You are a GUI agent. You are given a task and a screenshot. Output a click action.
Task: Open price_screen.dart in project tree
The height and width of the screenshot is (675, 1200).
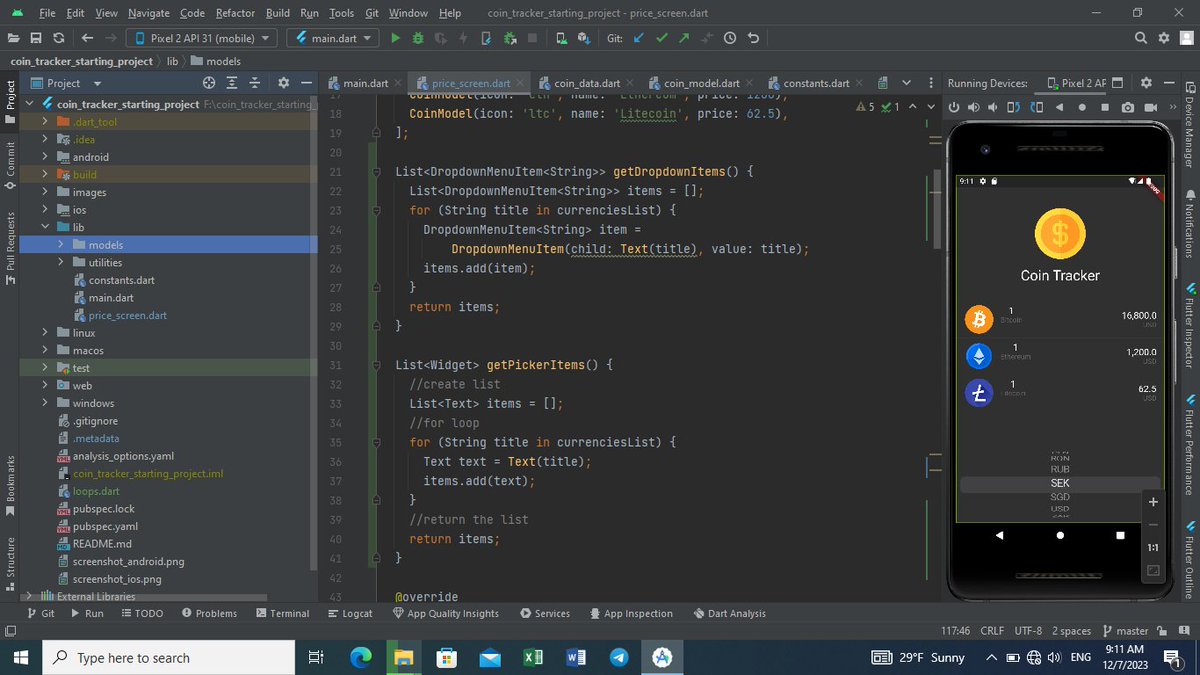tap(128, 315)
